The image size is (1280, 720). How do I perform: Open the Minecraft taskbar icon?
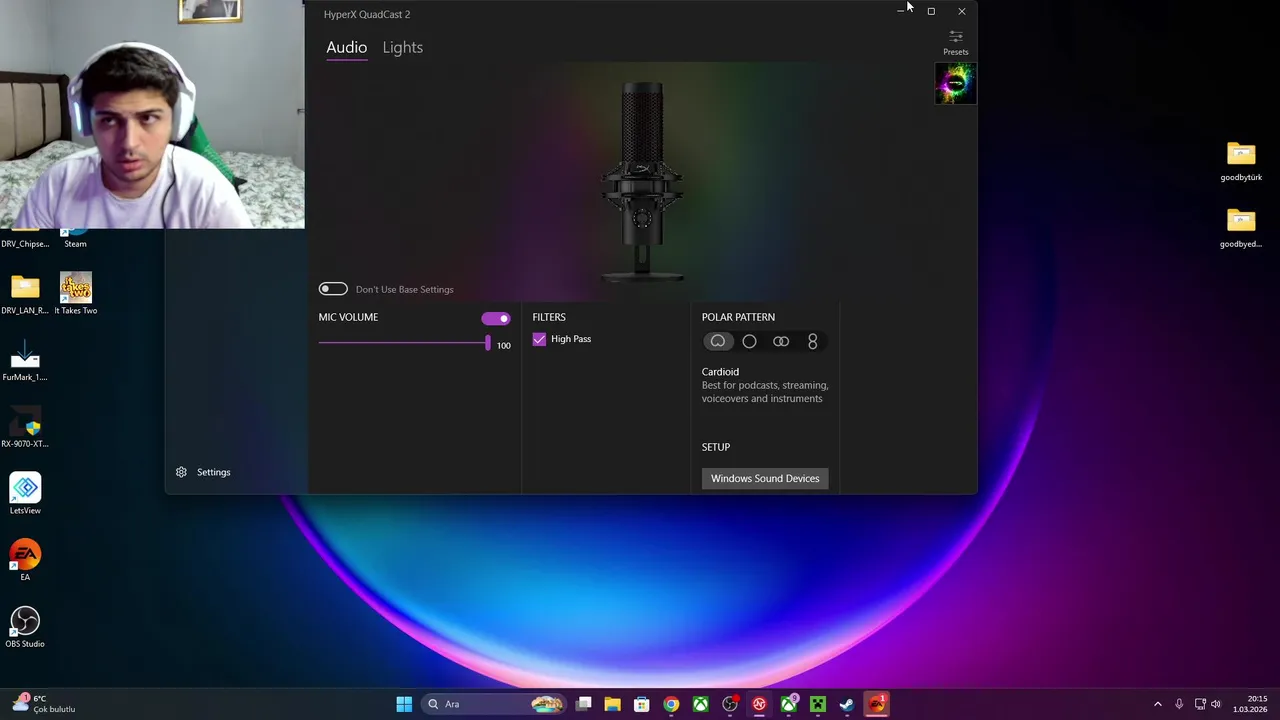click(x=818, y=704)
